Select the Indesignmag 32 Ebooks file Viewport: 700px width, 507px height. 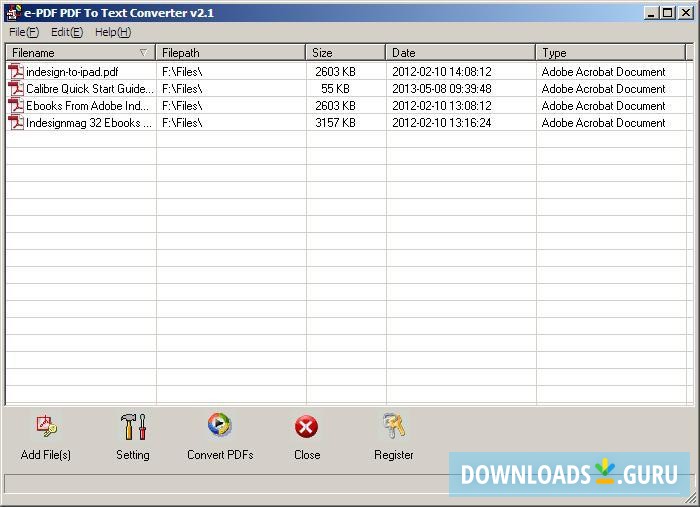click(89, 123)
